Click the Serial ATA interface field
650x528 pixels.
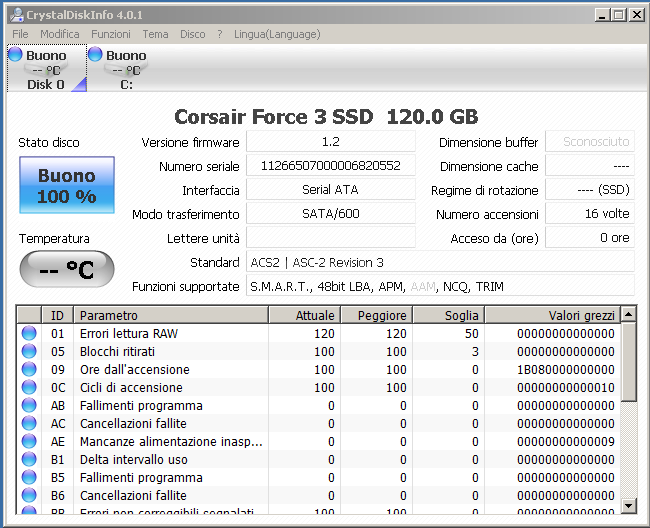[331, 190]
